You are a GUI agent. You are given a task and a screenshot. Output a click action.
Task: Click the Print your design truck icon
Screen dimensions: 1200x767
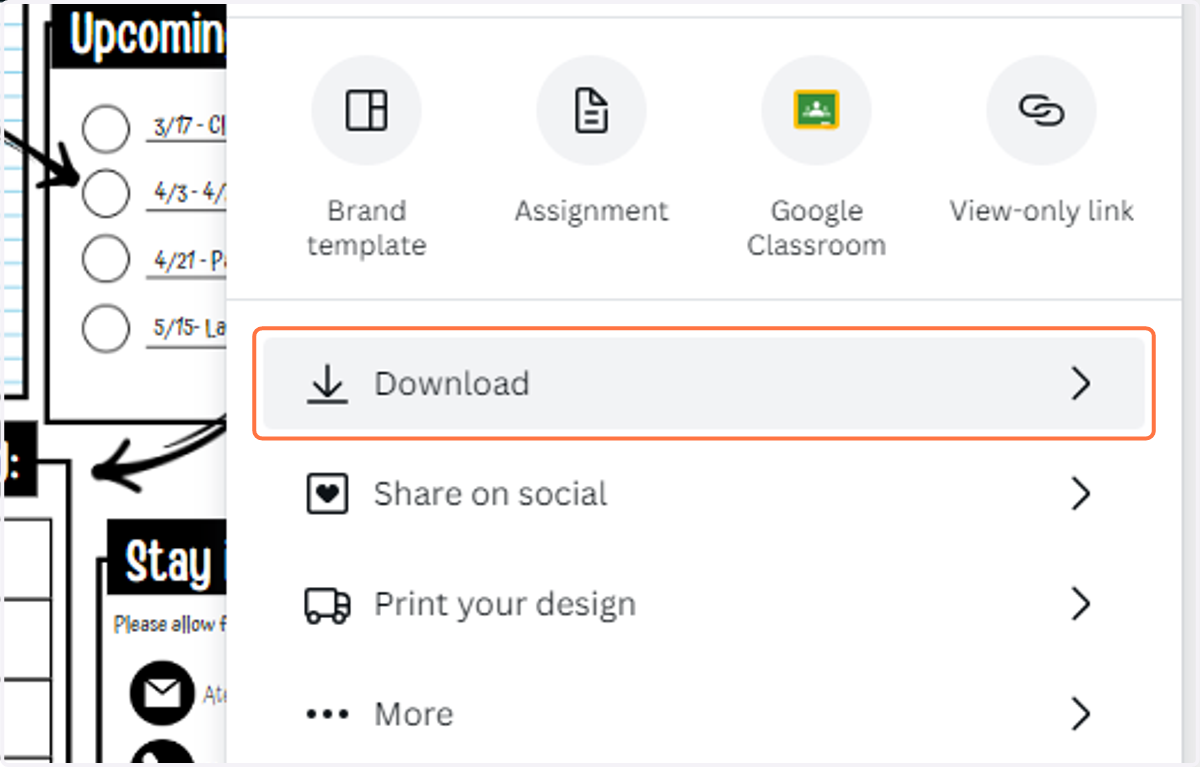pyautogui.click(x=327, y=604)
